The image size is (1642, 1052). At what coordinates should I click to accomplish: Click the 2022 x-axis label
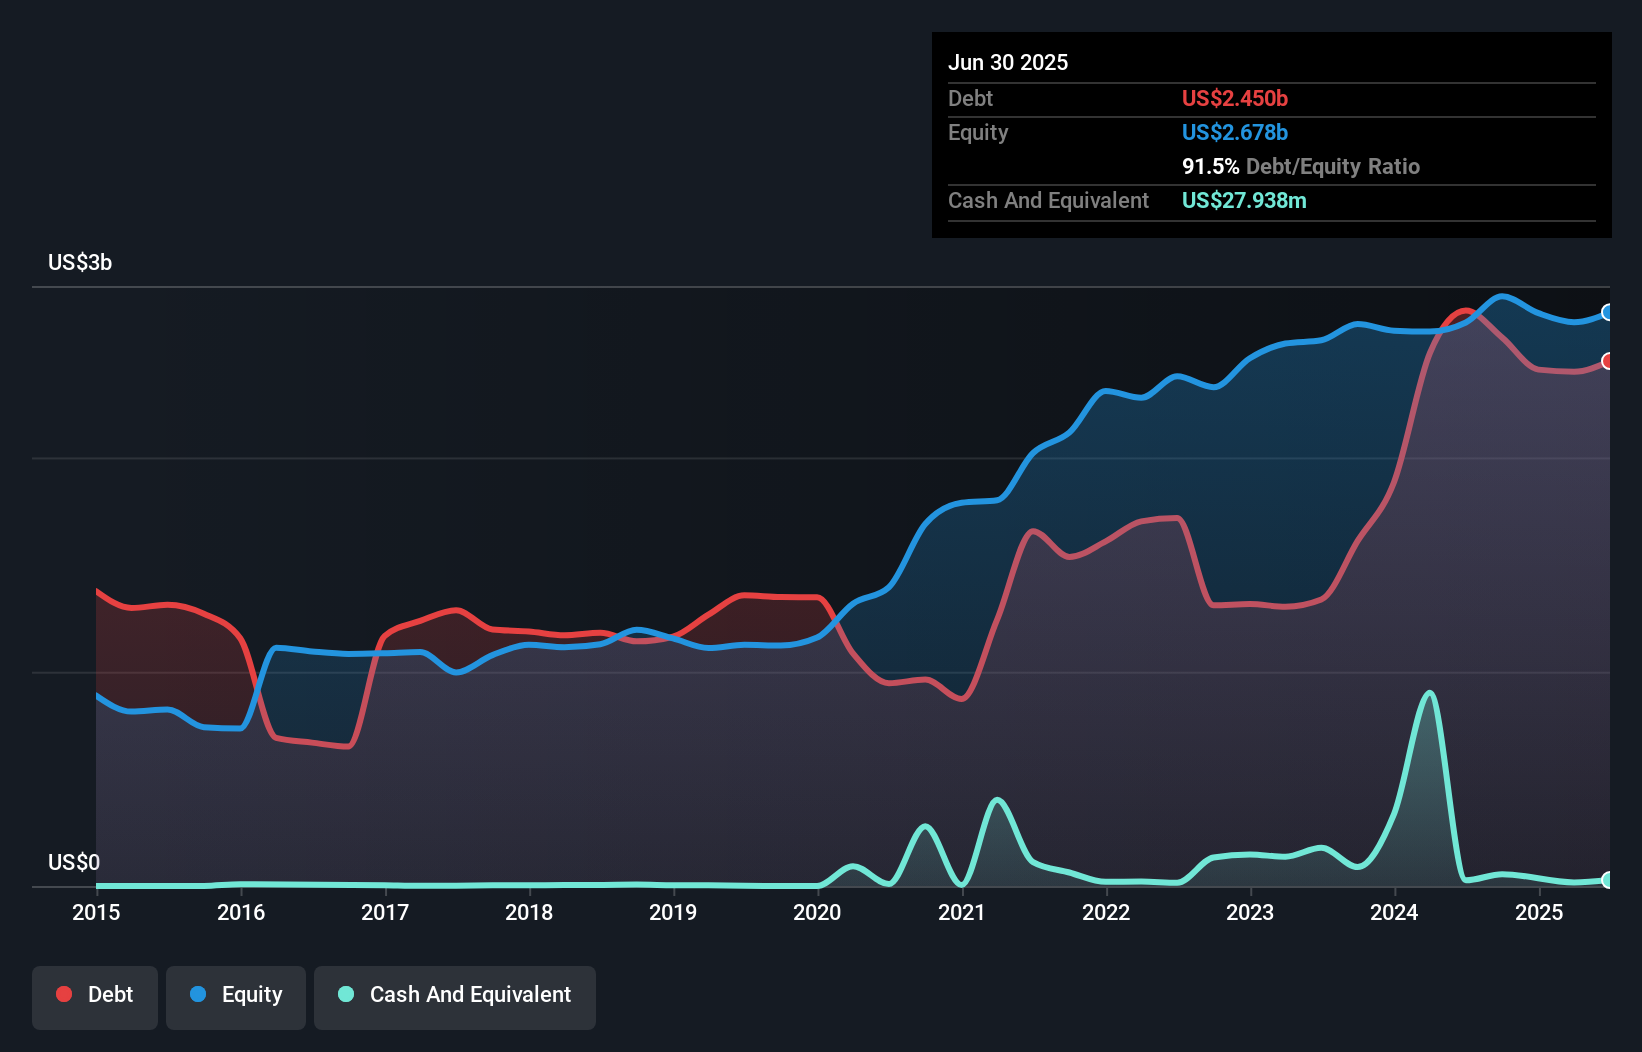(1106, 912)
